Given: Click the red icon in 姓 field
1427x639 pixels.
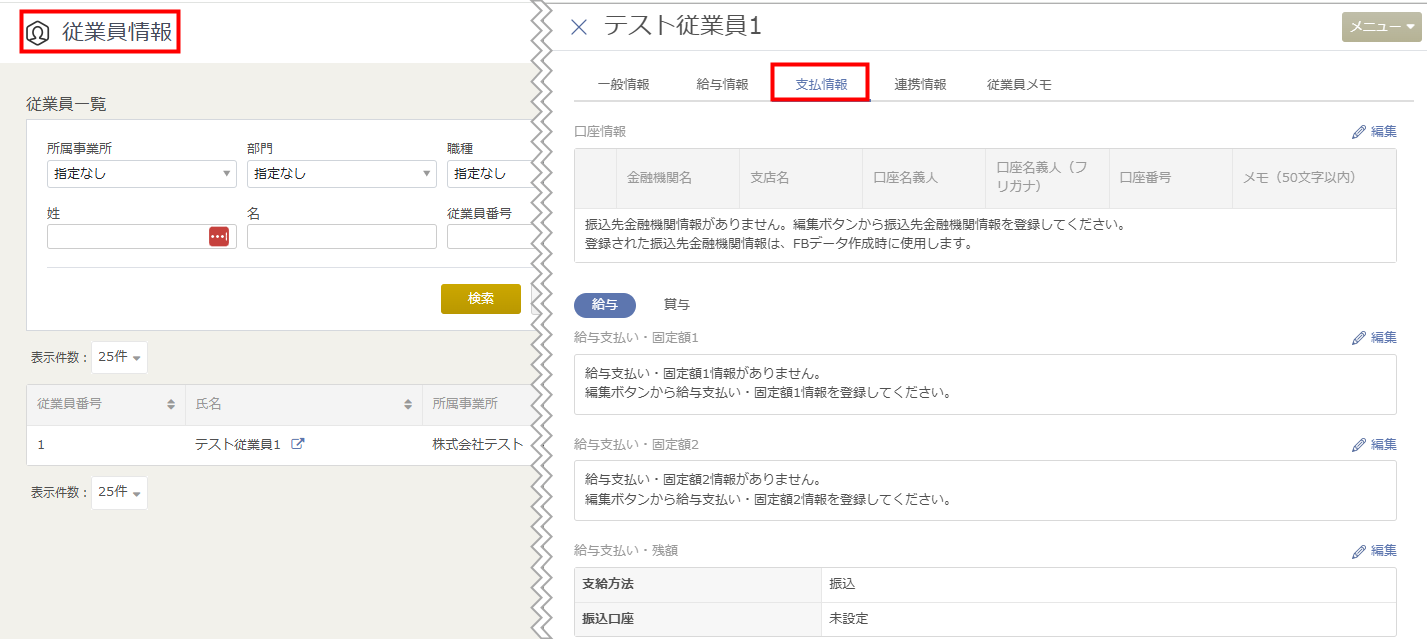Looking at the screenshot, I should pos(218,236).
